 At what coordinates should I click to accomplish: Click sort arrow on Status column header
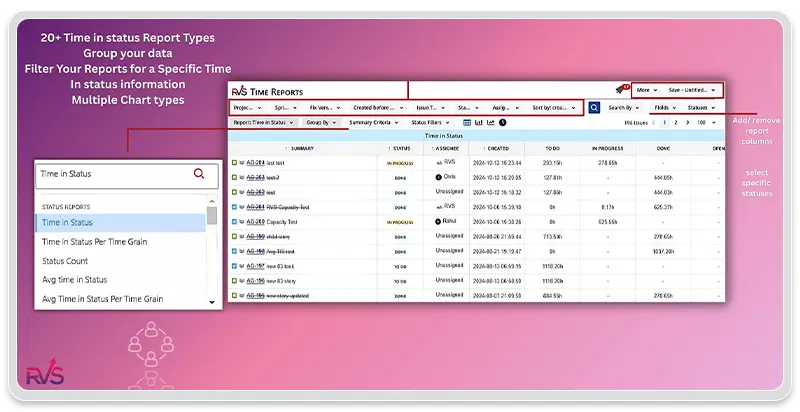(389, 148)
